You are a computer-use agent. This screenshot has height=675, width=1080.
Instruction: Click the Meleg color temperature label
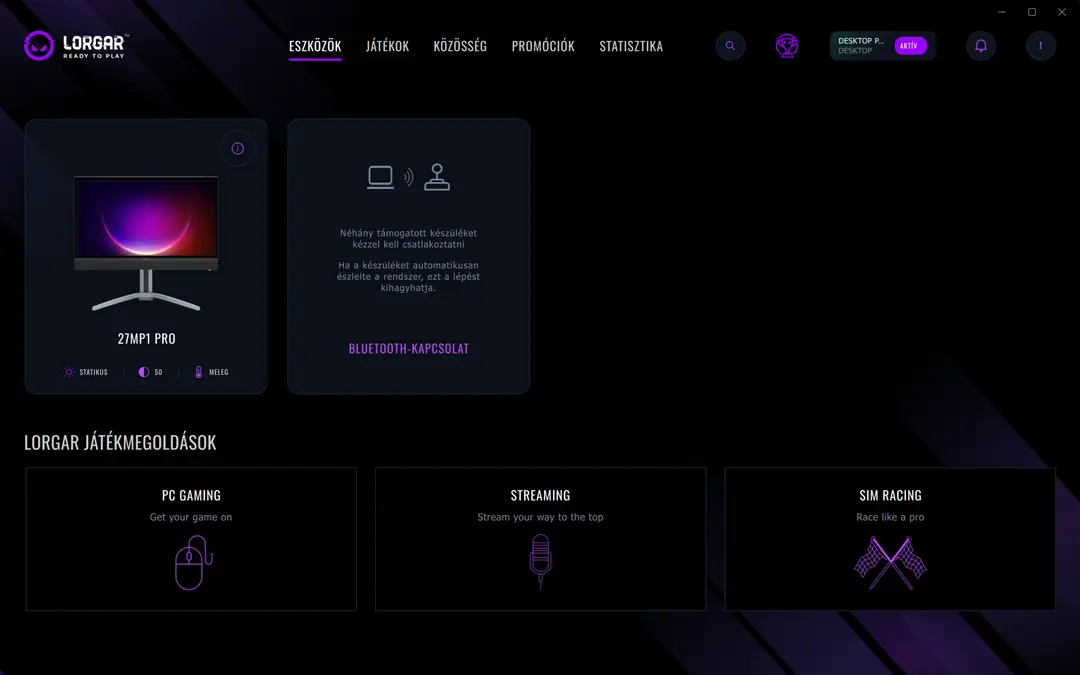pyautogui.click(x=218, y=372)
